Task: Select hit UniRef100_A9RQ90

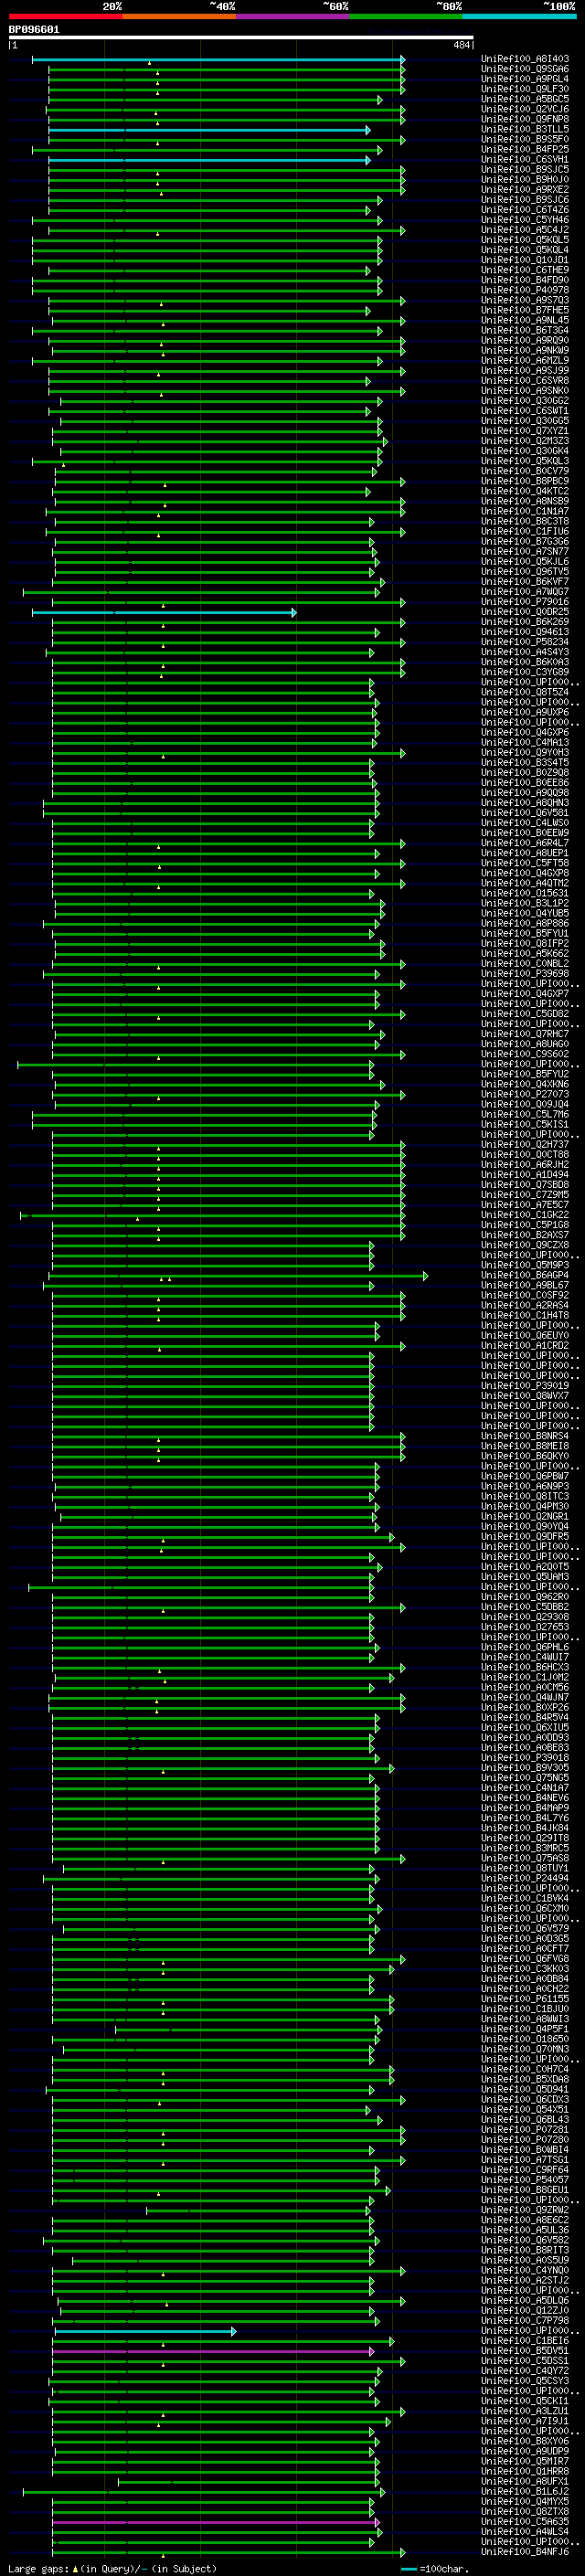Action: pos(525,341)
